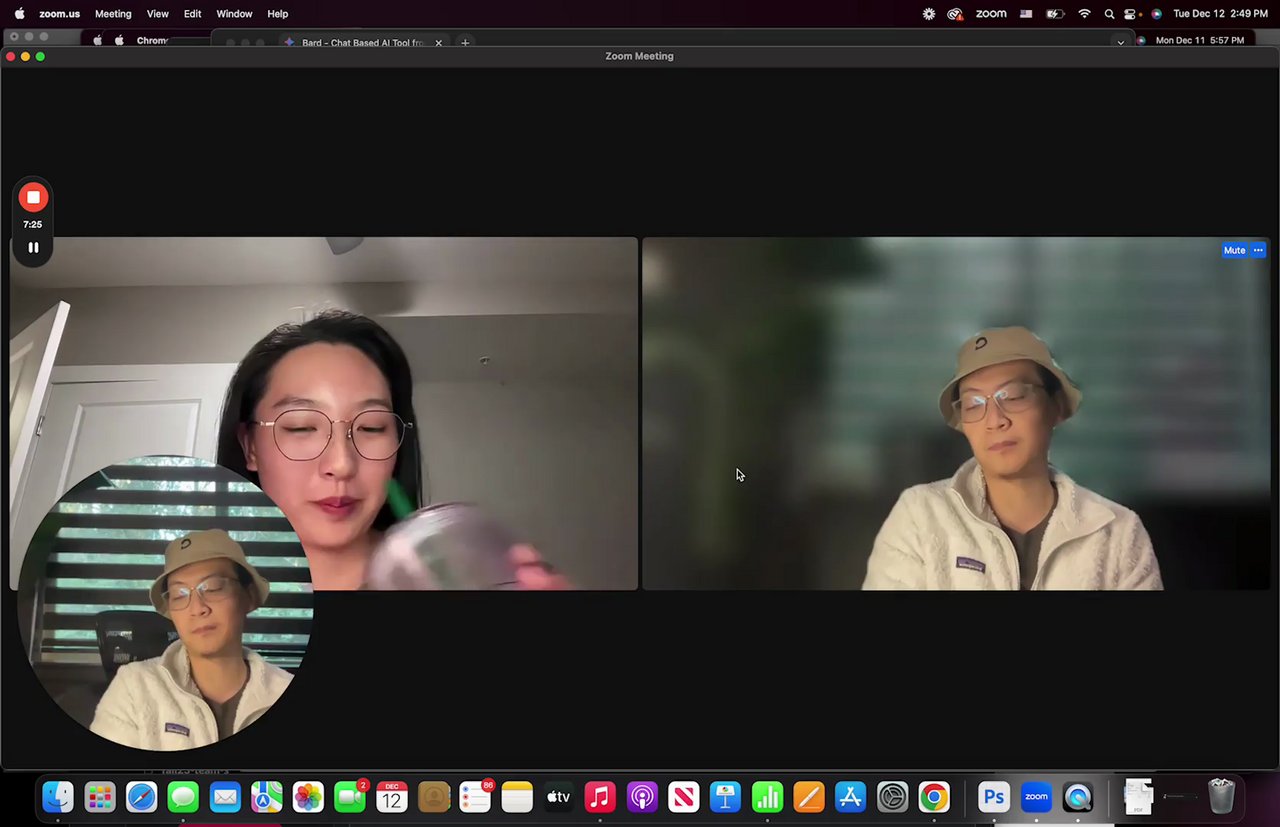Open the Creative Cloud menu bar icon
This screenshot has width=1280, height=827.
[955, 14]
